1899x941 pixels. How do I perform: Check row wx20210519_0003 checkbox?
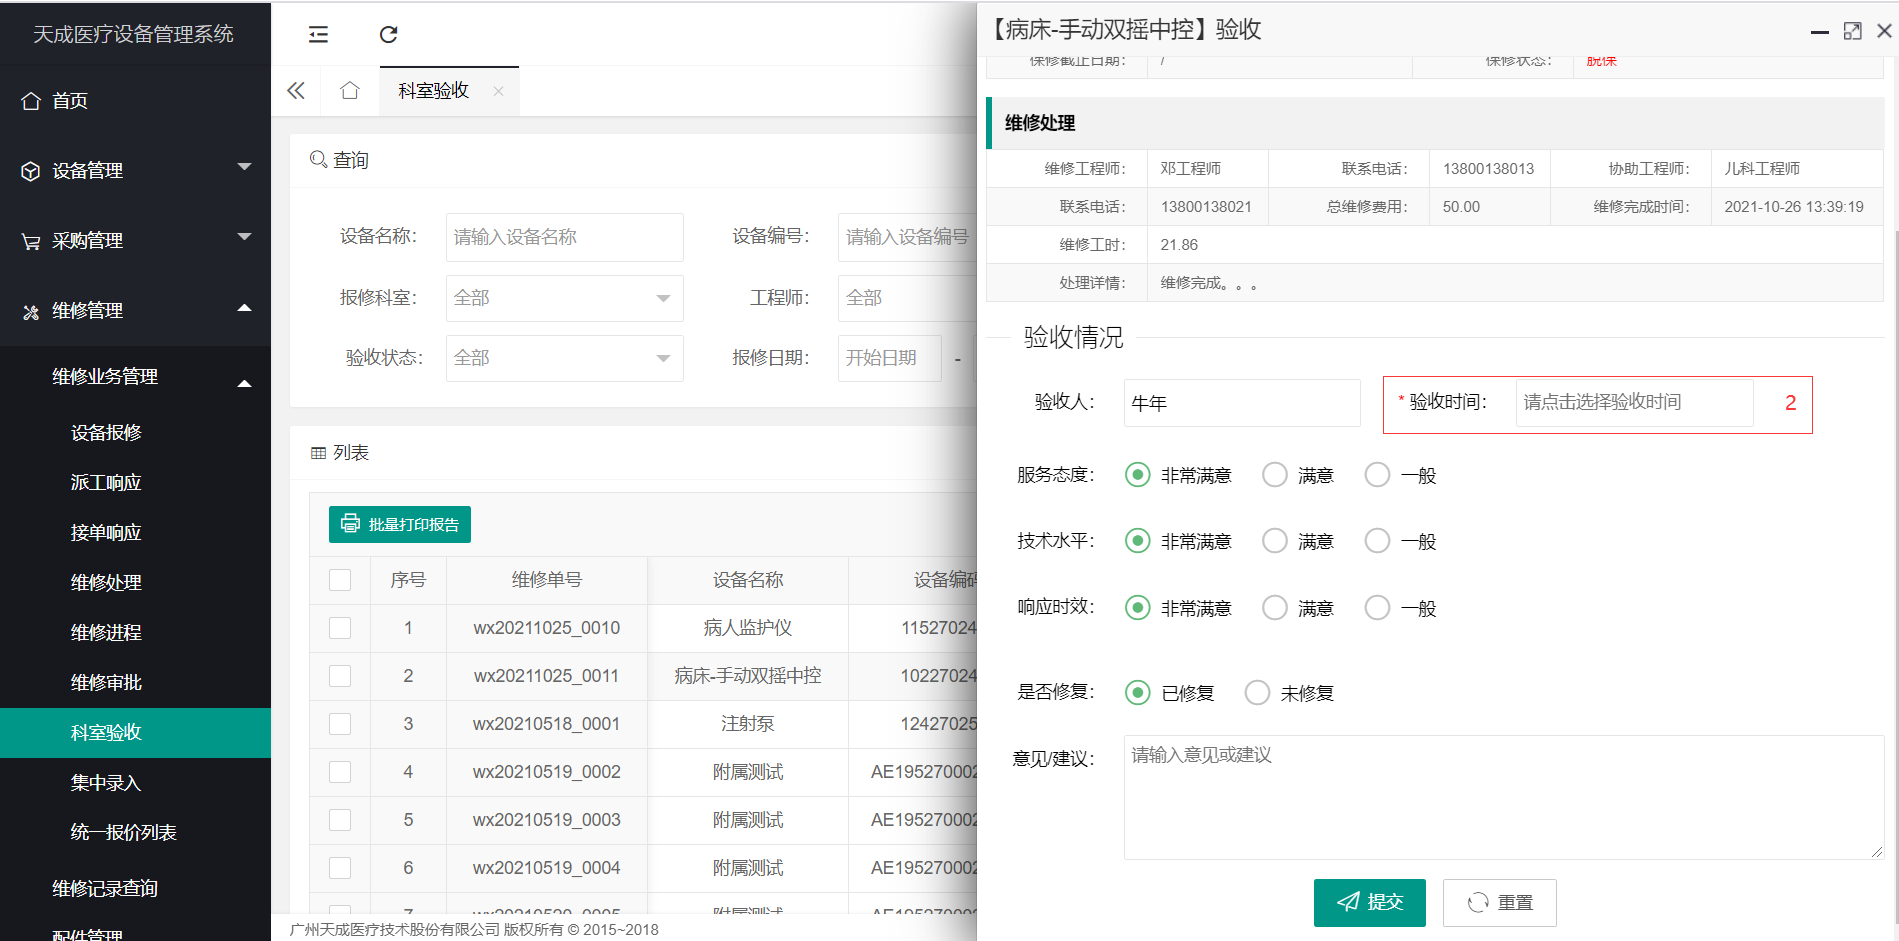point(340,820)
